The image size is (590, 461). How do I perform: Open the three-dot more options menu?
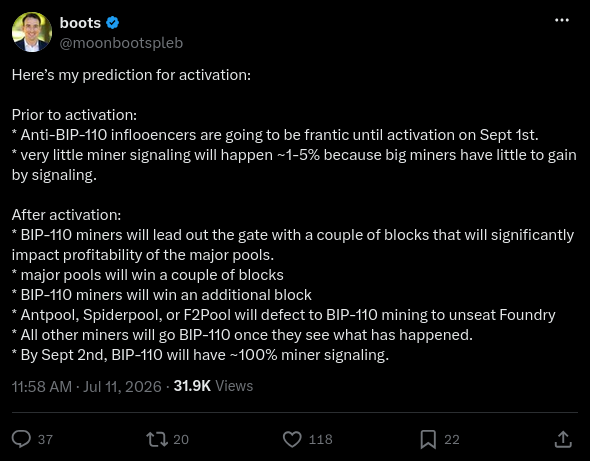(x=562, y=20)
